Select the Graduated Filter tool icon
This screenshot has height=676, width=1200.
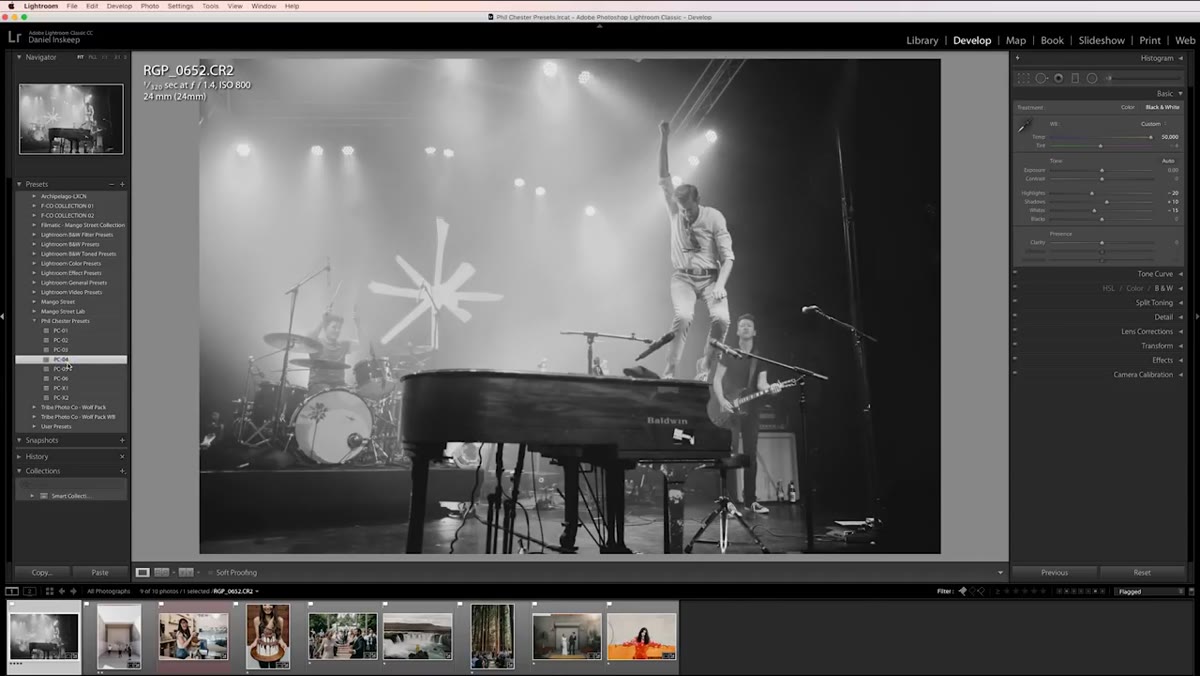click(x=1075, y=78)
